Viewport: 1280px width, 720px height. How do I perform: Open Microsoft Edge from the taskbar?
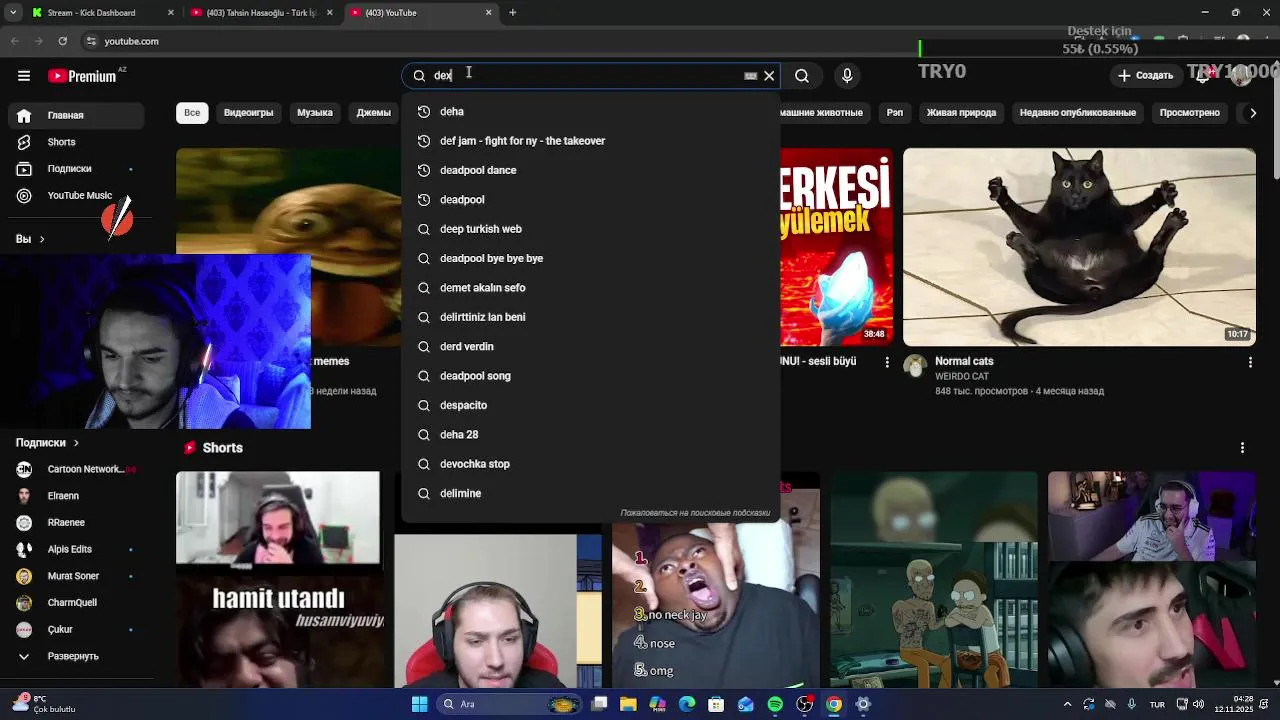pos(687,704)
